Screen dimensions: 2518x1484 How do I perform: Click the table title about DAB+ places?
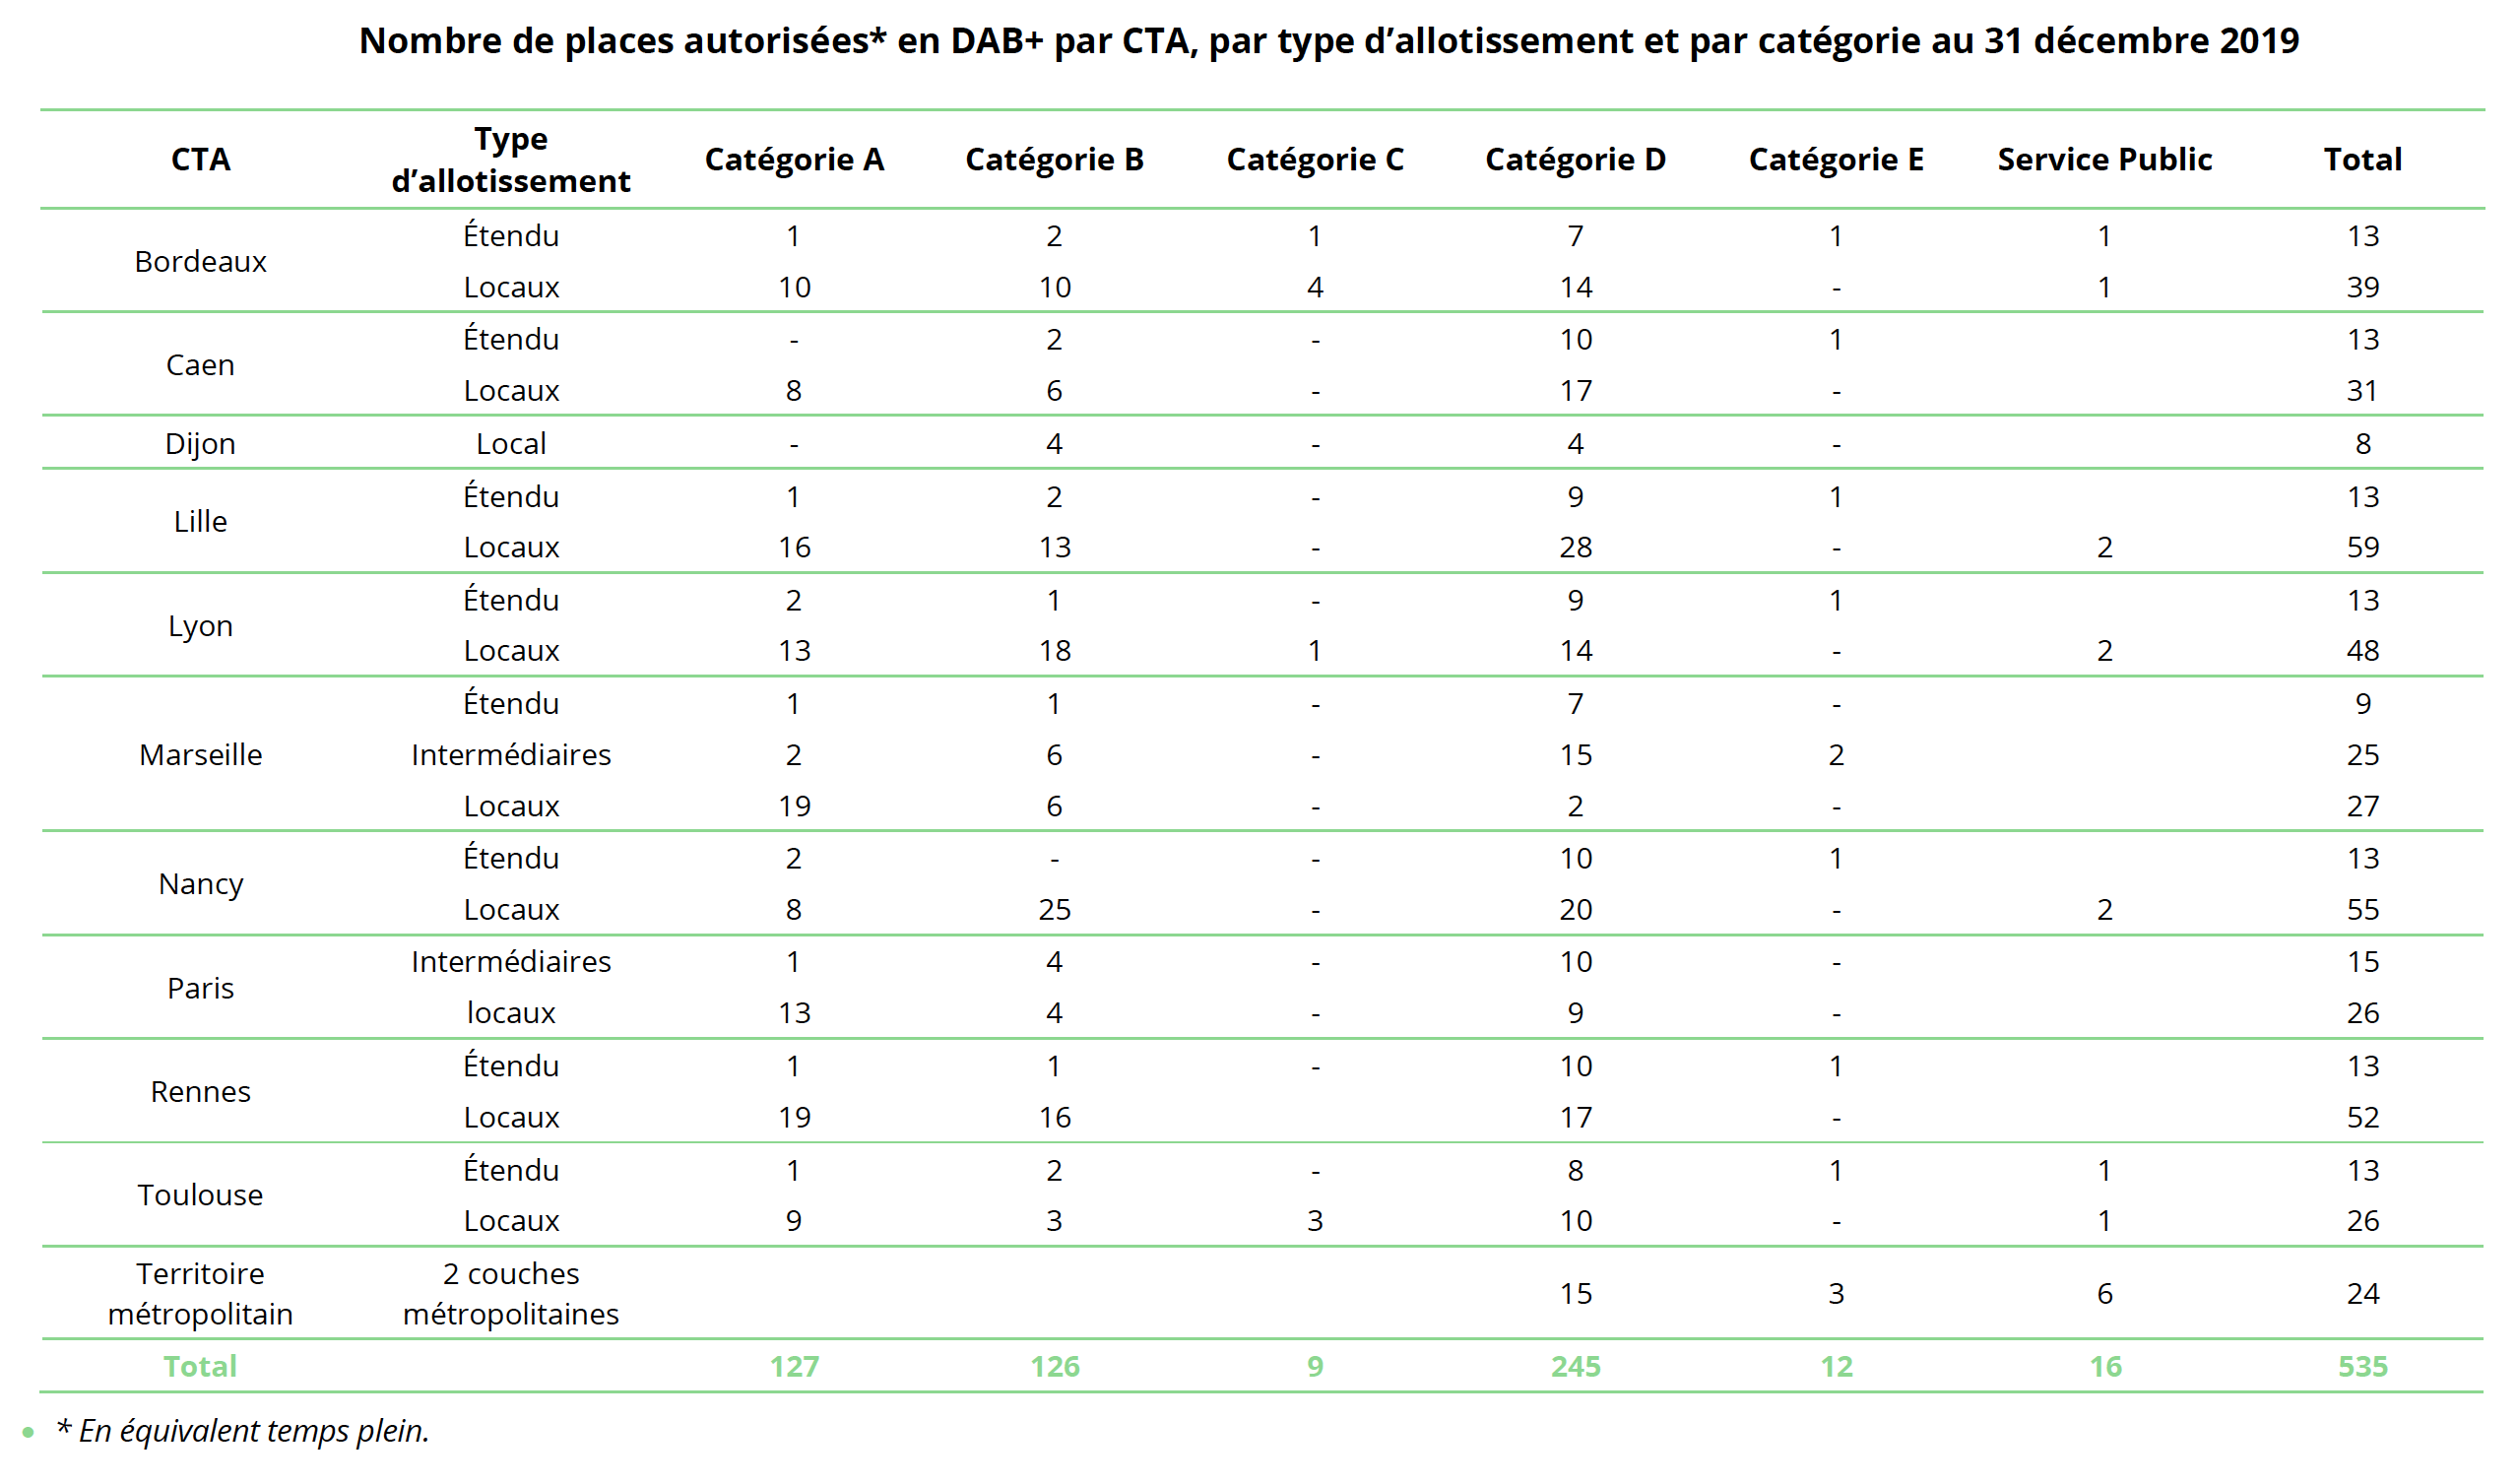[x=1328, y=40]
